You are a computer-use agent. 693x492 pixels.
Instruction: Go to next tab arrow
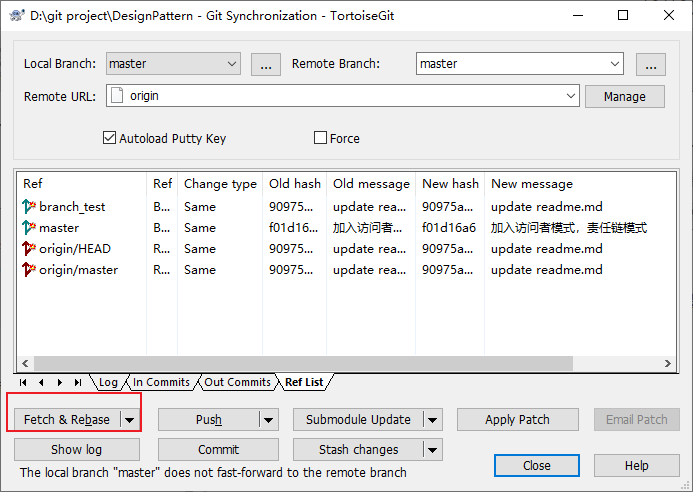click(60, 382)
